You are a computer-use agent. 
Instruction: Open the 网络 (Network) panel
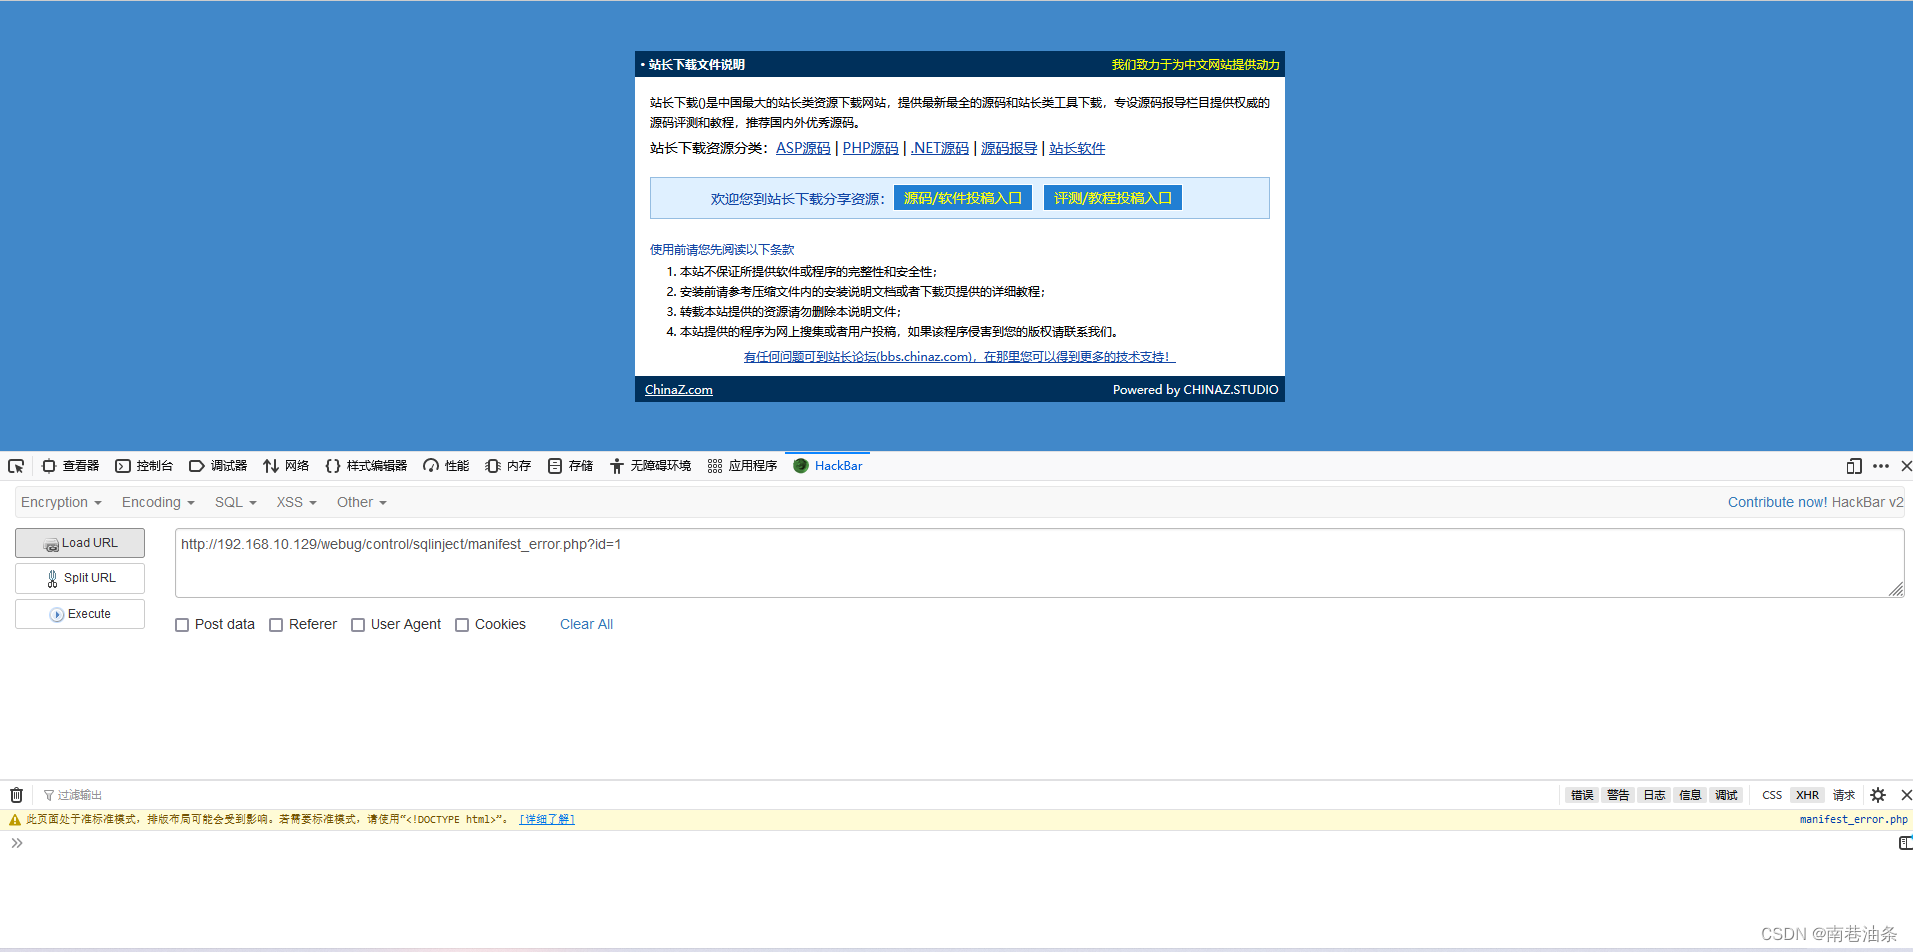[x=286, y=465]
